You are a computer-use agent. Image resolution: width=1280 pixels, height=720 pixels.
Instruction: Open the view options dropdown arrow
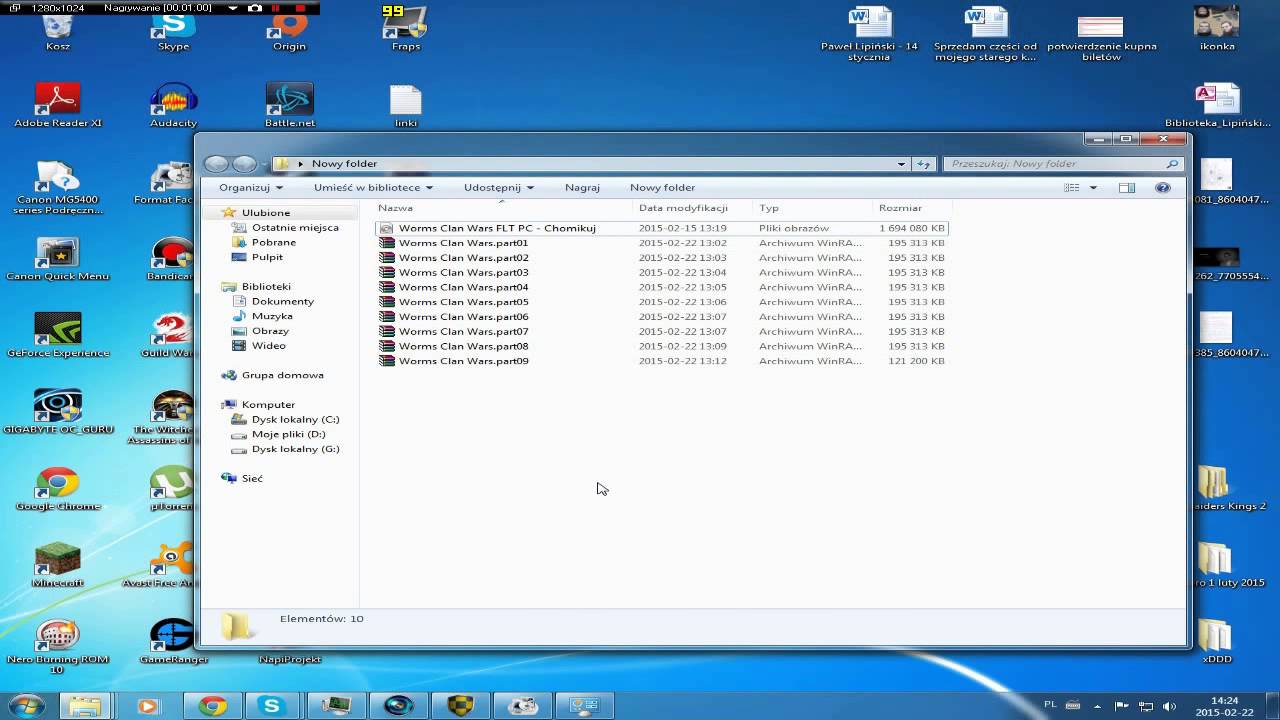click(x=1093, y=187)
